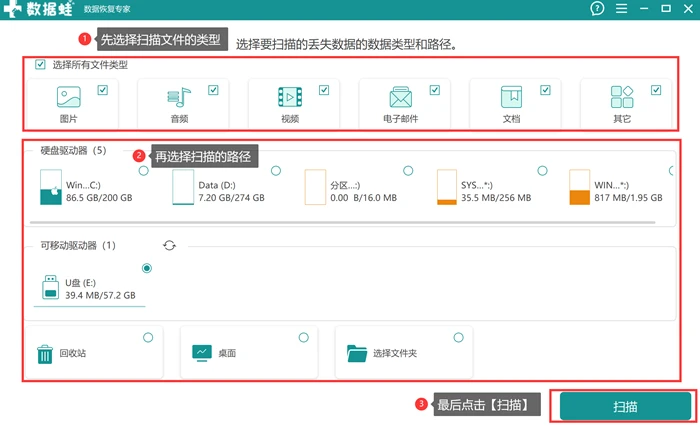Click the 回收站 recycle bin trash icon

click(45, 354)
